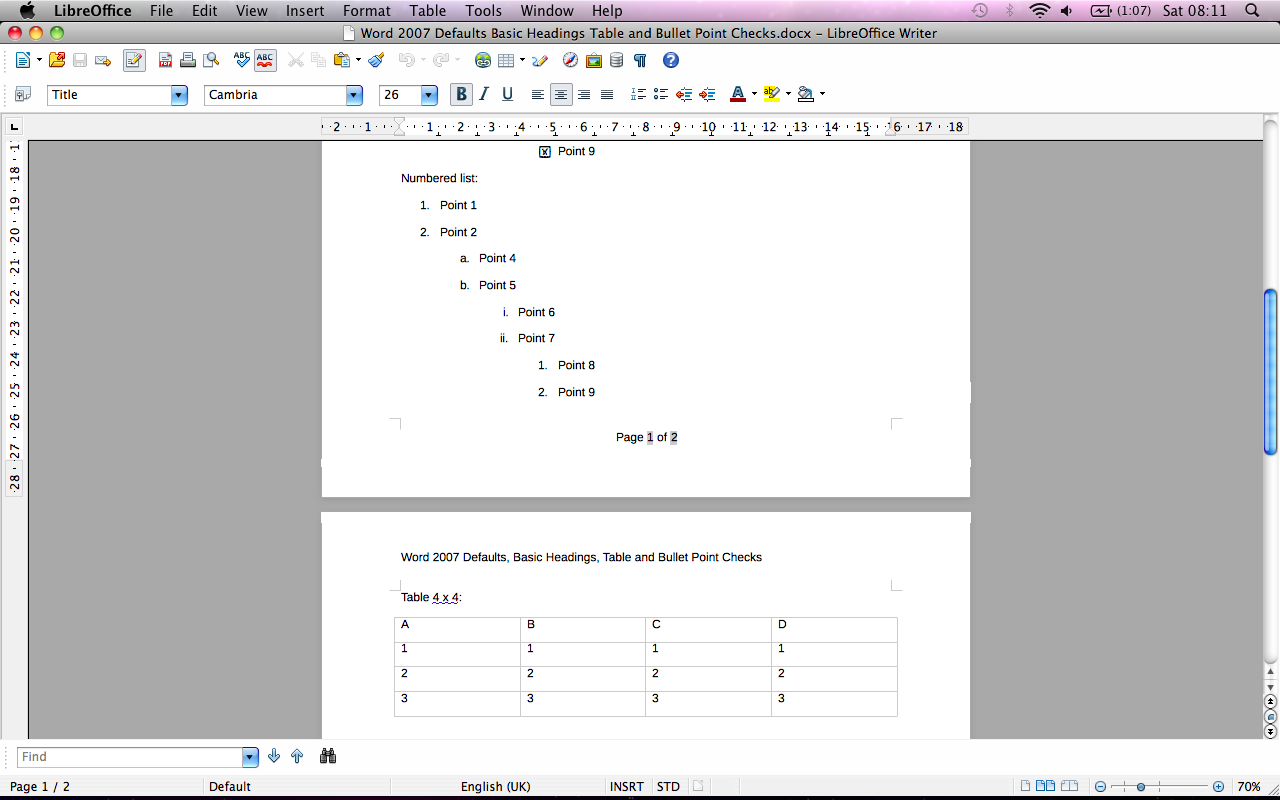This screenshot has height=800, width=1280.
Task: Open the Gallery picture icon
Action: (593, 61)
